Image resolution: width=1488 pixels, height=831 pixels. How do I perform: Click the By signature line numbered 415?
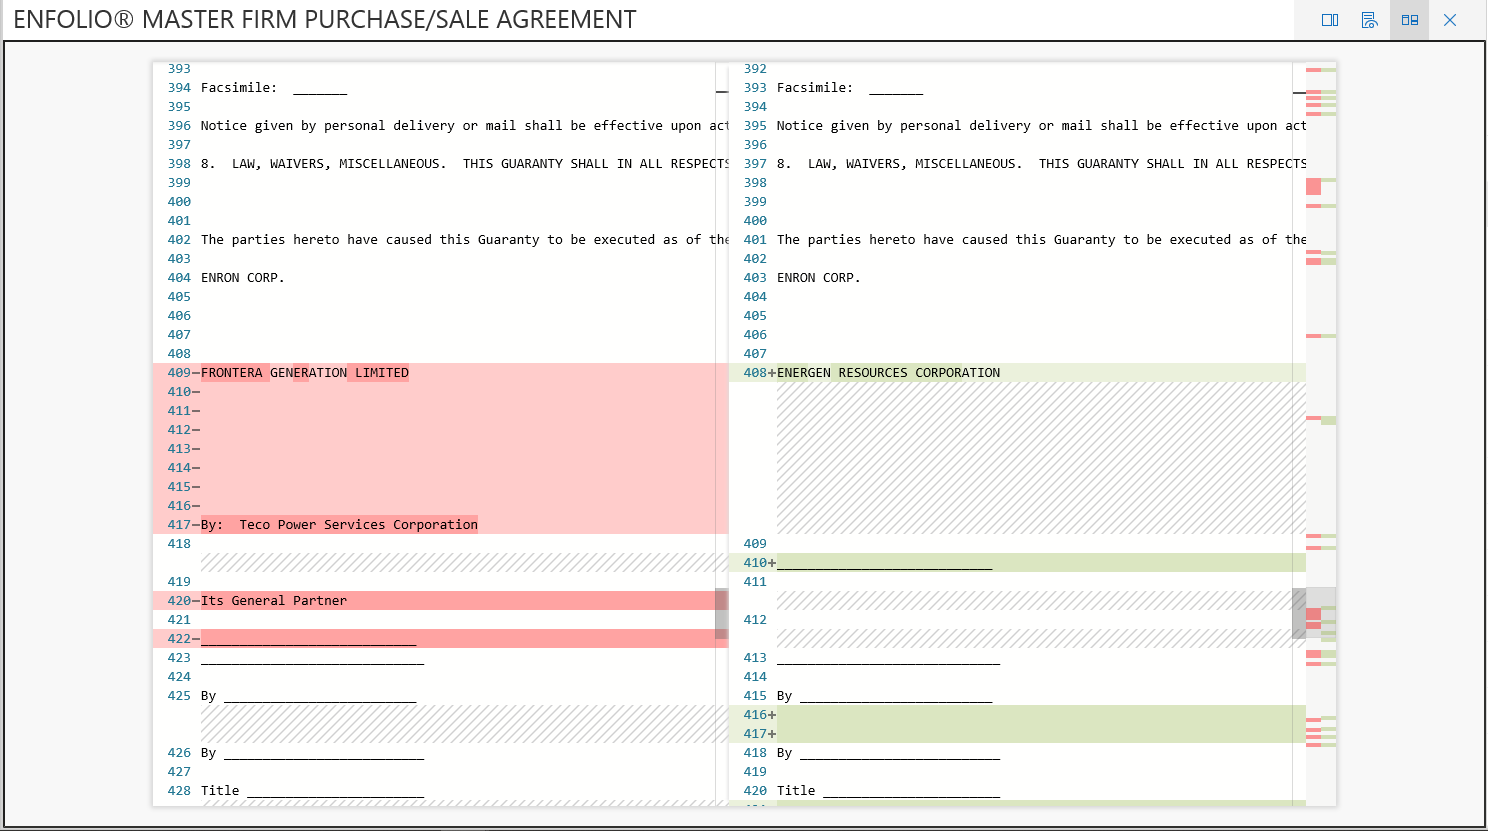[x=884, y=696]
